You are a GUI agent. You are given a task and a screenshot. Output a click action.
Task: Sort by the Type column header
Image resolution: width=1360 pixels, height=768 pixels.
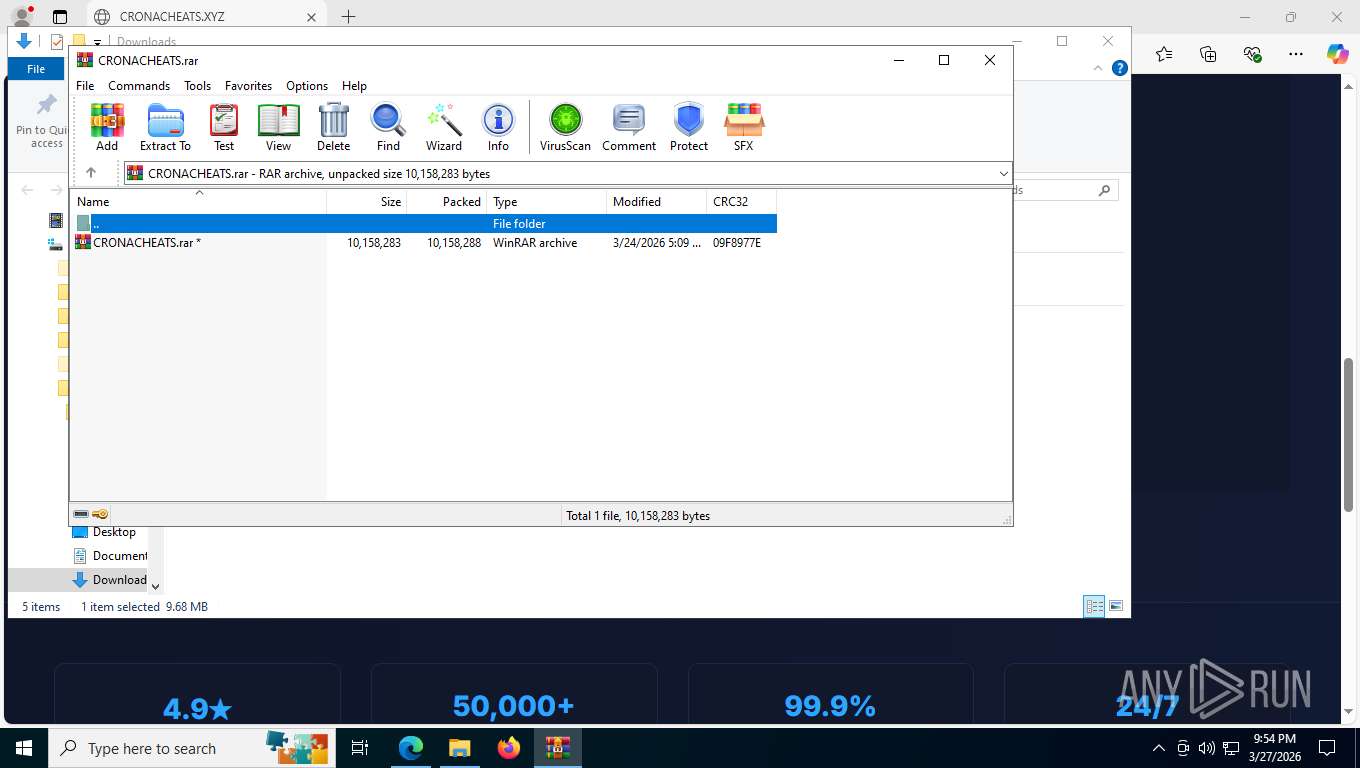click(x=547, y=201)
